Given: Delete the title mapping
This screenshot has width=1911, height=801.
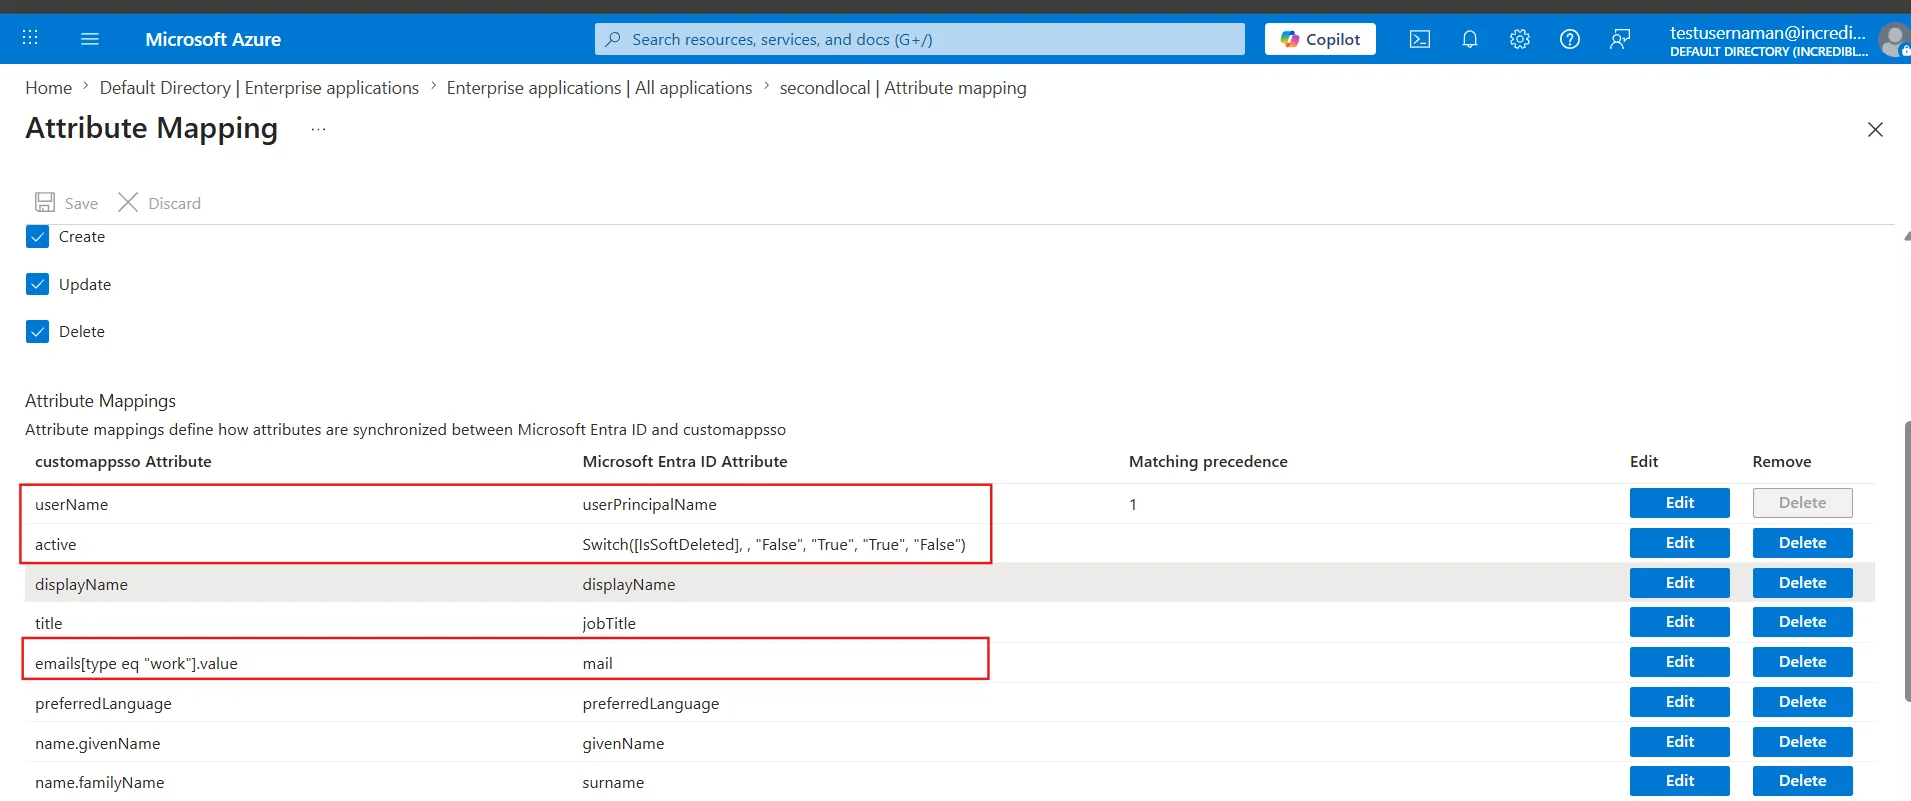Looking at the screenshot, I should pyautogui.click(x=1802, y=622).
